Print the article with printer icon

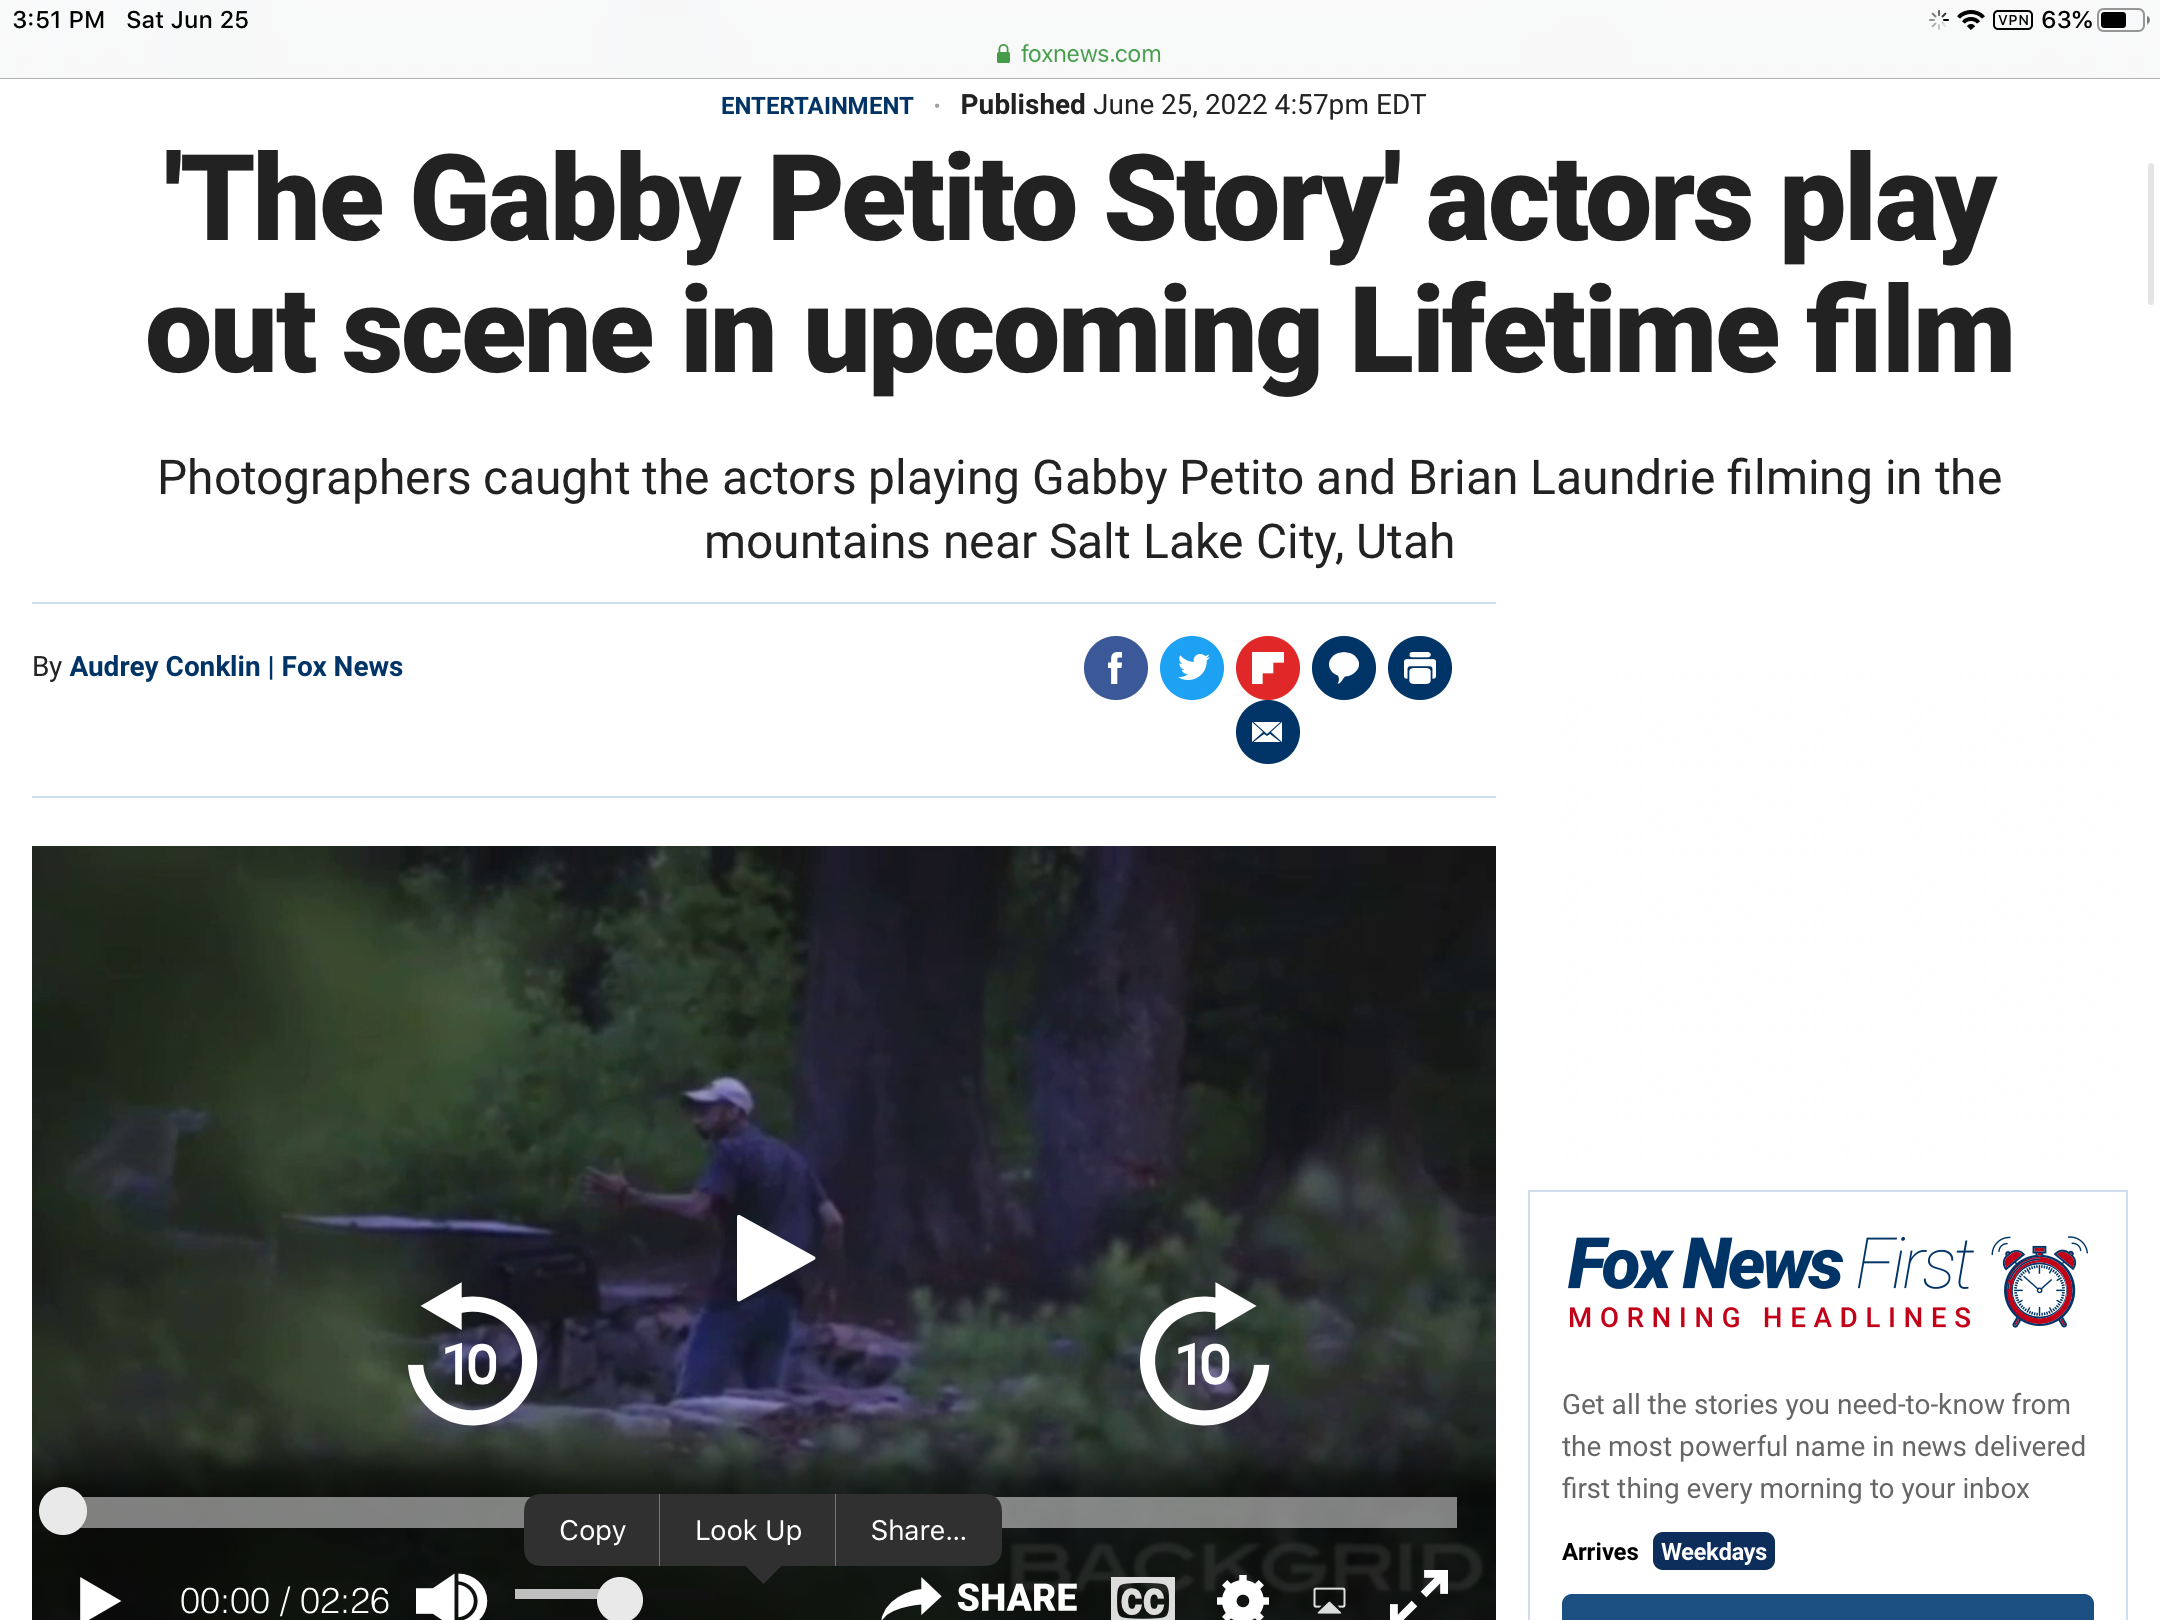(x=1419, y=668)
